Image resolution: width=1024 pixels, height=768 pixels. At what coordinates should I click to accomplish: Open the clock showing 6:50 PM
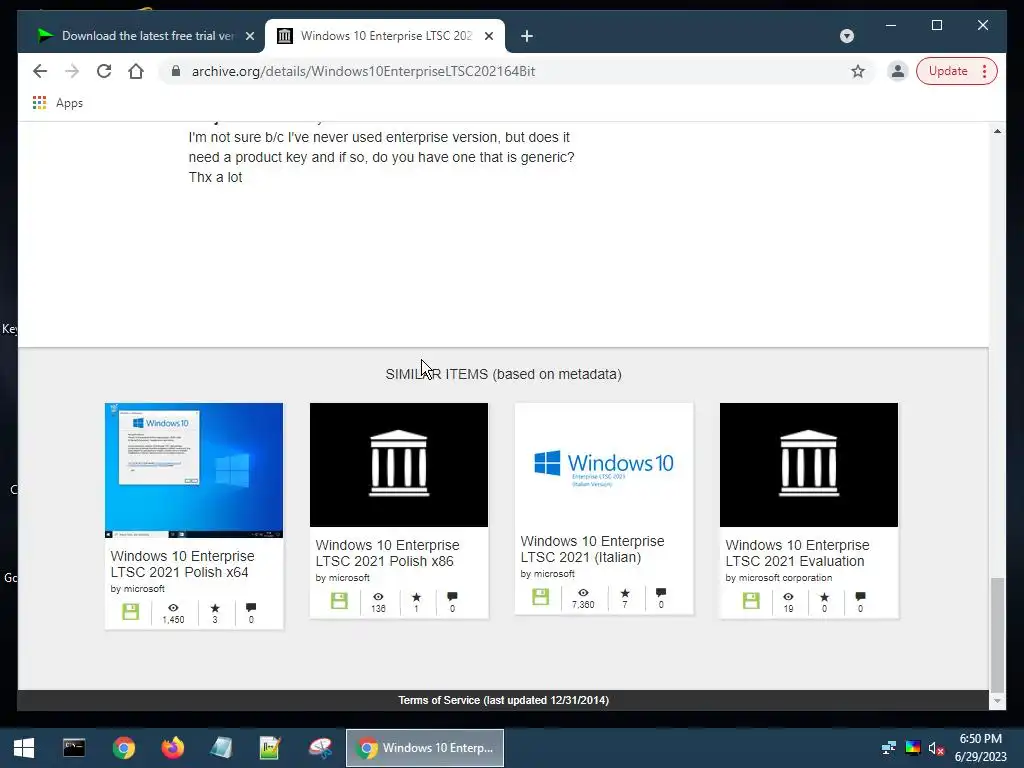click(x=980, y=747)
